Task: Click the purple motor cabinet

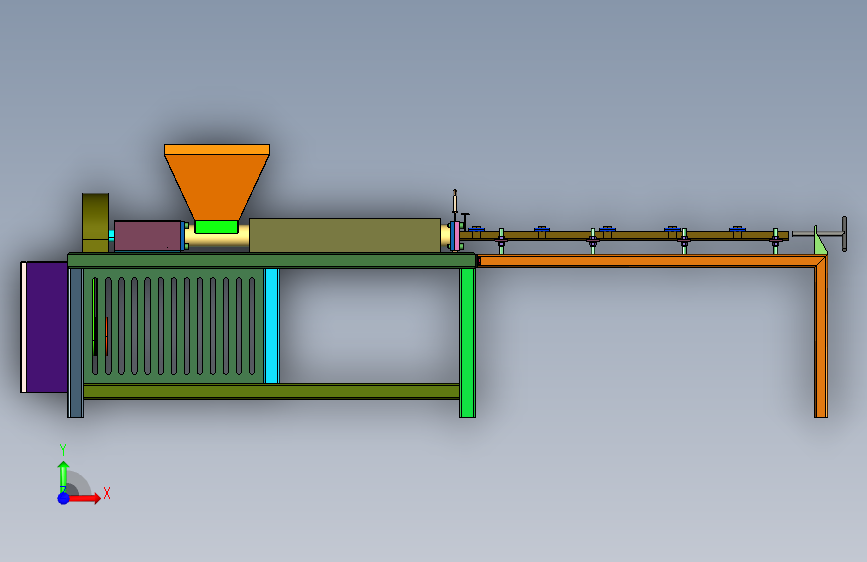Action: pyautogui.click(x=46, y=327)
